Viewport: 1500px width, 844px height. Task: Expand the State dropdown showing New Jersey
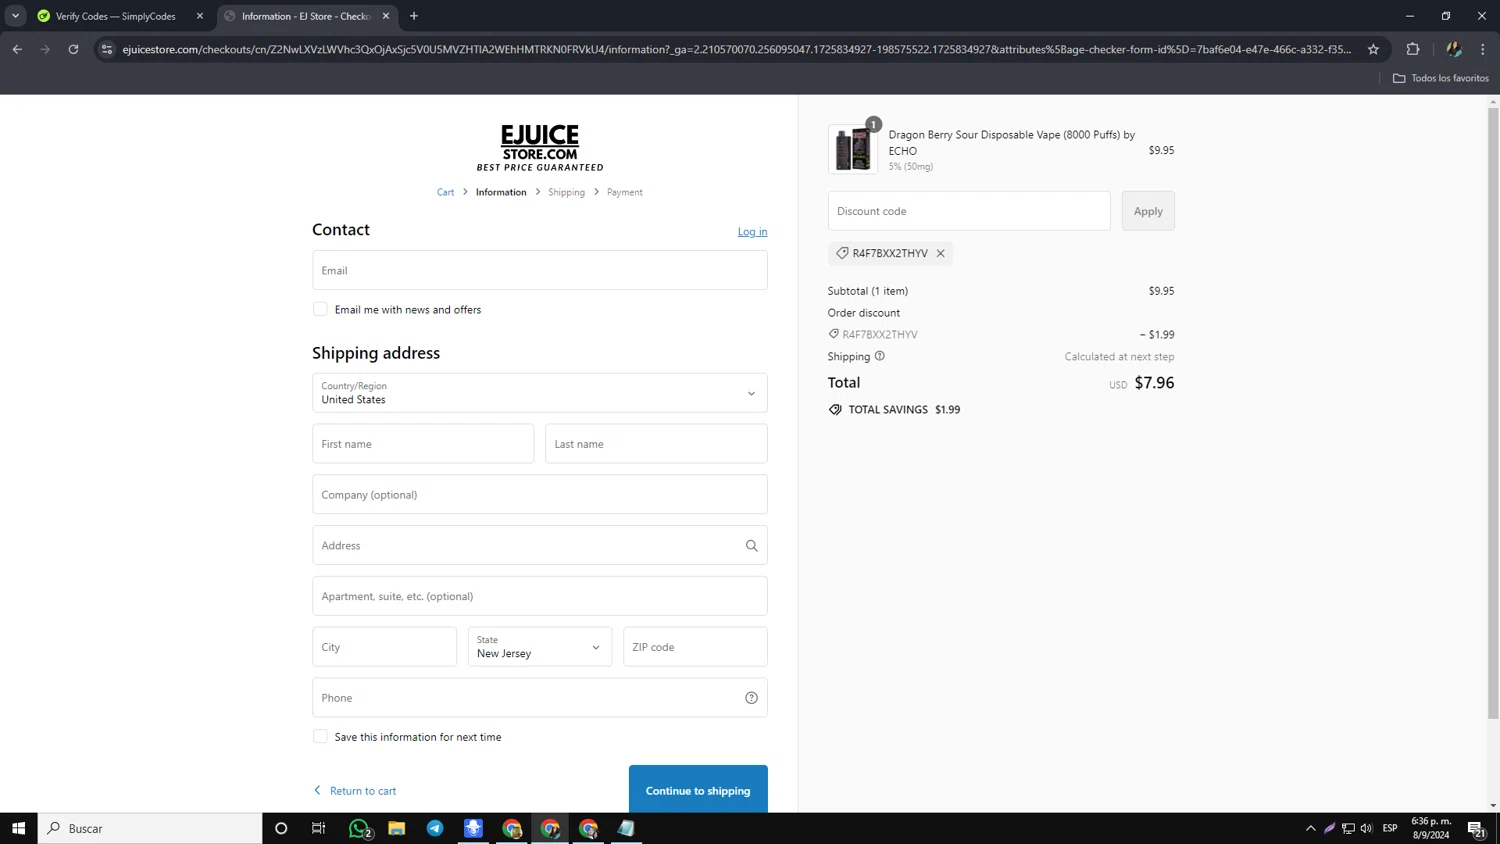coord(539,647)
